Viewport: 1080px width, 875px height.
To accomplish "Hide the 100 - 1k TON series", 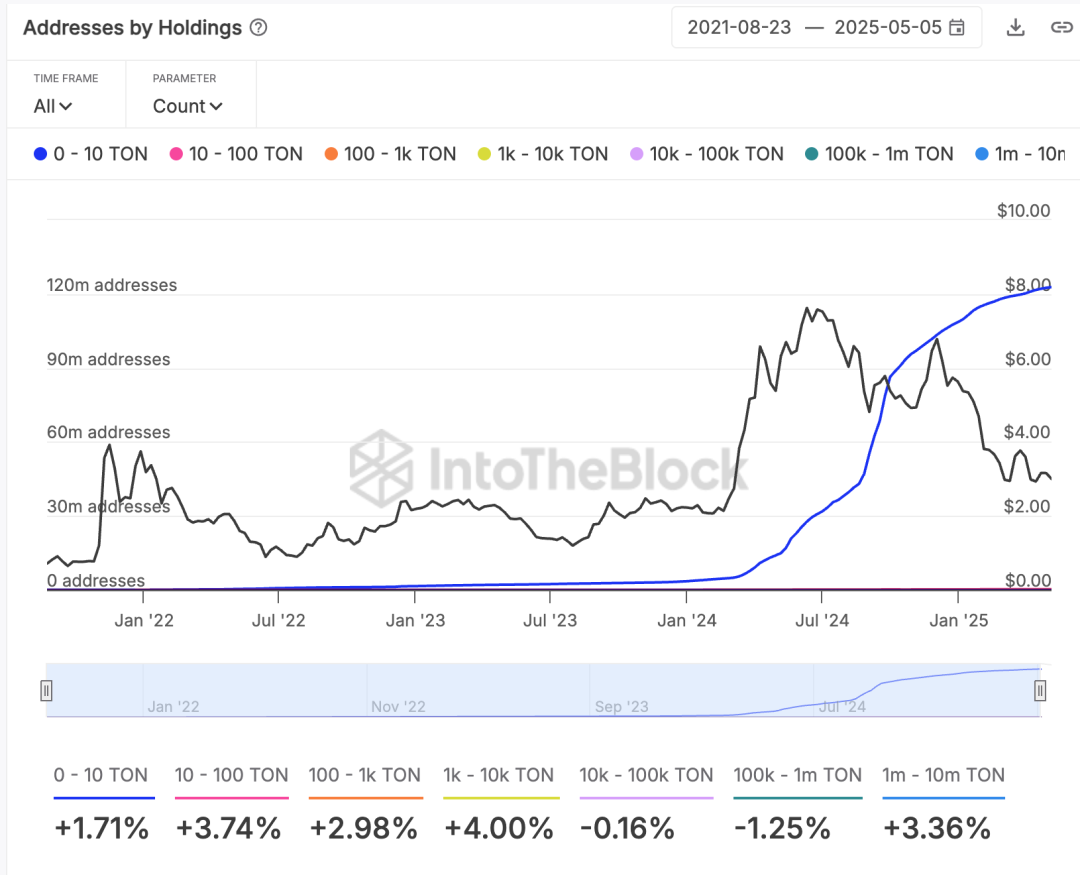I will 390,154.
